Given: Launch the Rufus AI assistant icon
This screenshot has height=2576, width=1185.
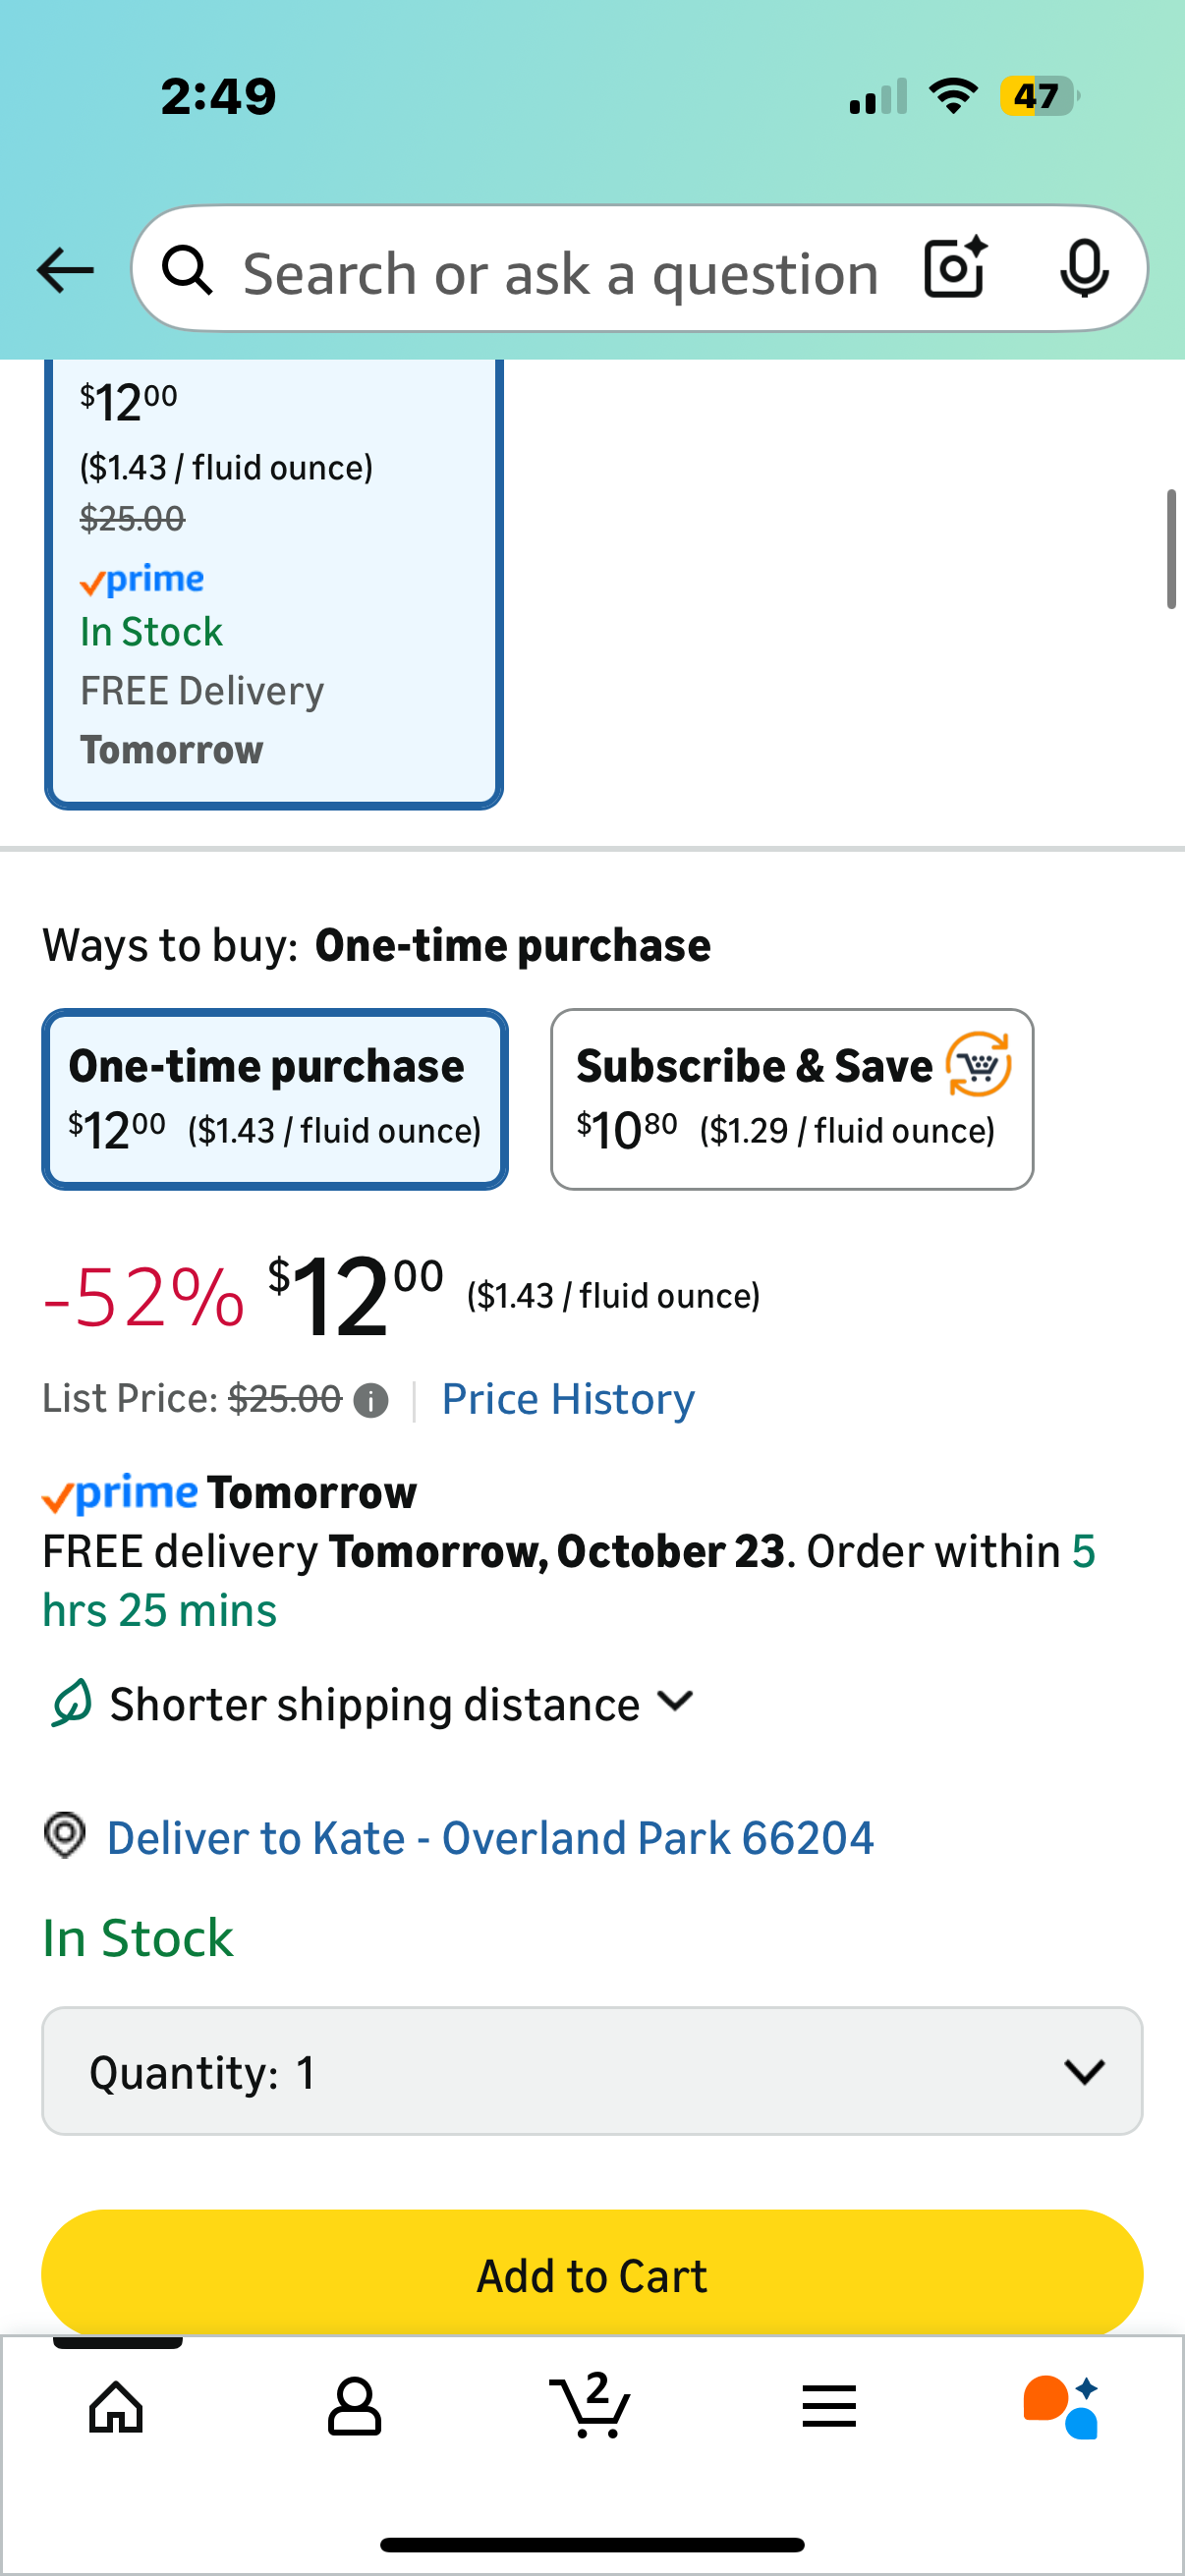Looking at the screenshot, I should point(1061,2406).
